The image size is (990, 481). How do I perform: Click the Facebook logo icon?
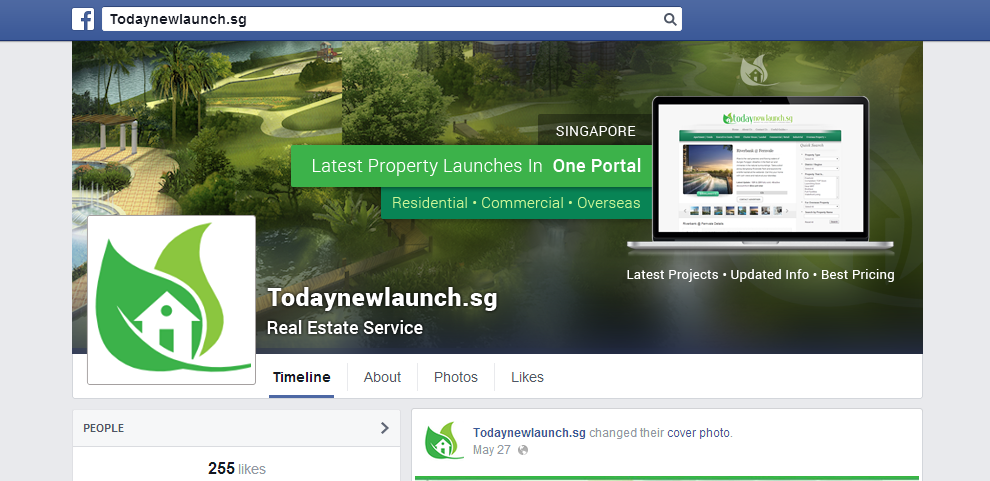(x=83, y=19)
